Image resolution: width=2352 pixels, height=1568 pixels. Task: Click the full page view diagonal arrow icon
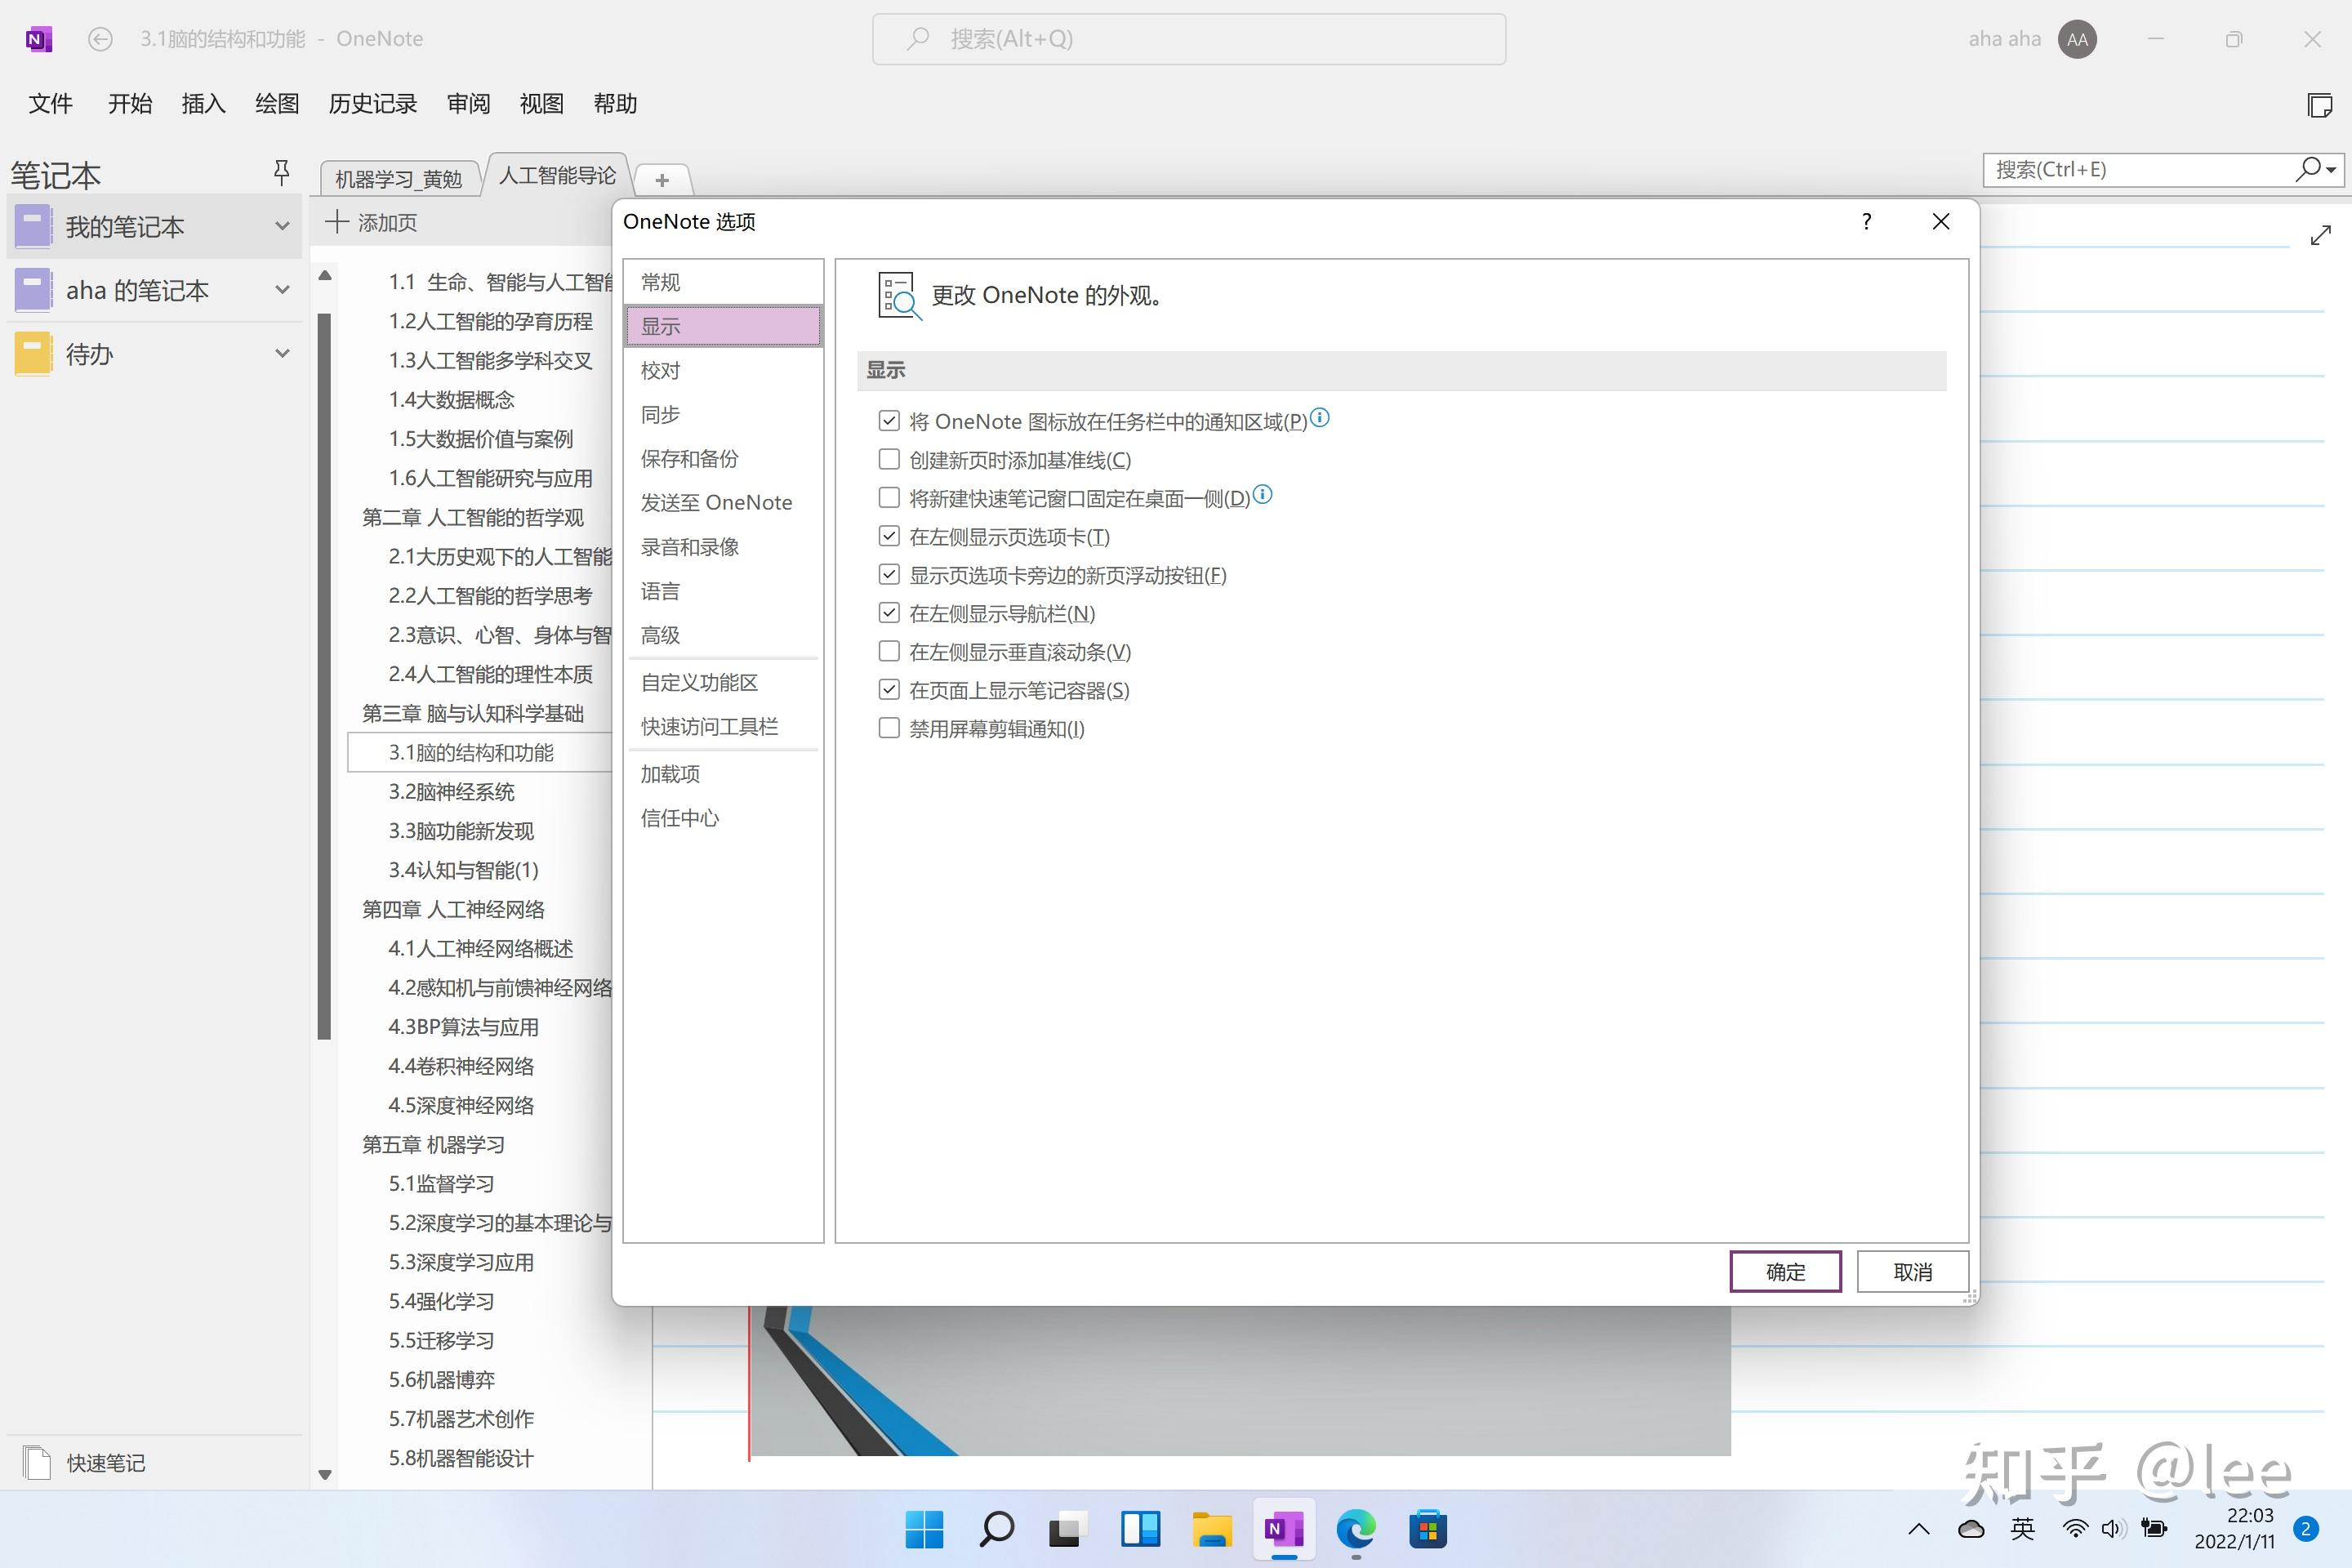tap(2321, 234)
